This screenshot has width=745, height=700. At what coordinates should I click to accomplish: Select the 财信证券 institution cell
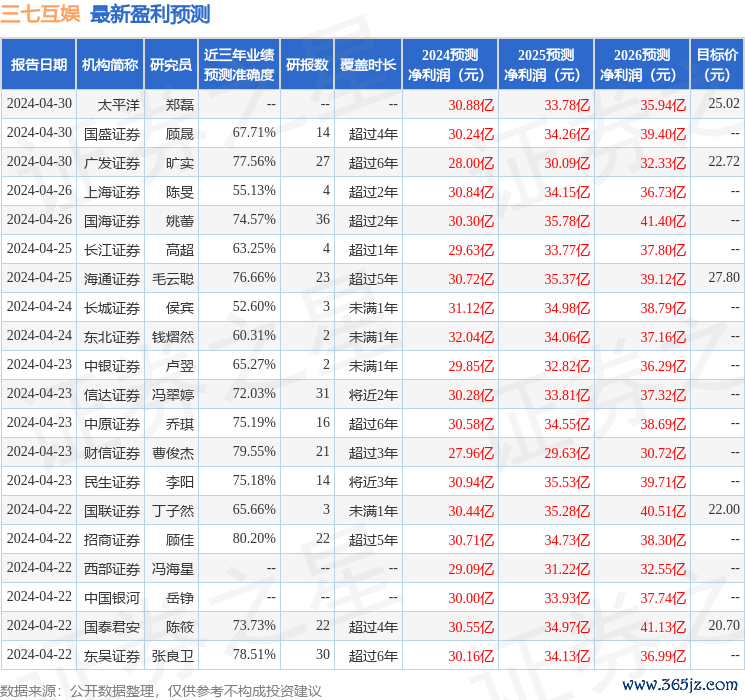[x=112, y=453]
